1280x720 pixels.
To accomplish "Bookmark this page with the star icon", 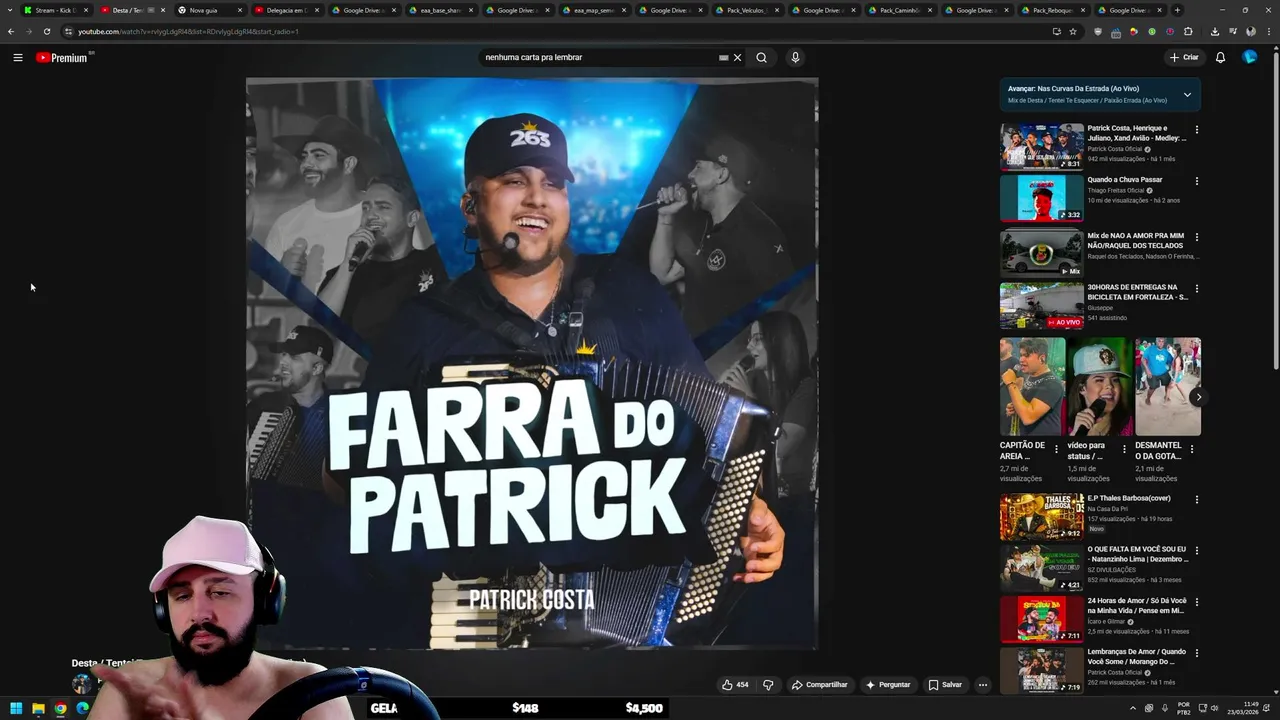I will click(x=1073, y=31).
